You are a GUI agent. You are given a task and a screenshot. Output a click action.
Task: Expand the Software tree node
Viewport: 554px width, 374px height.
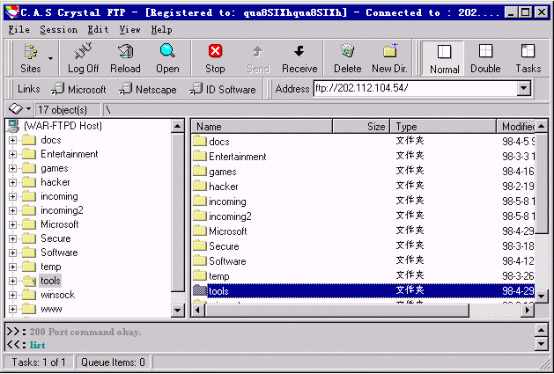pos(13,253)
